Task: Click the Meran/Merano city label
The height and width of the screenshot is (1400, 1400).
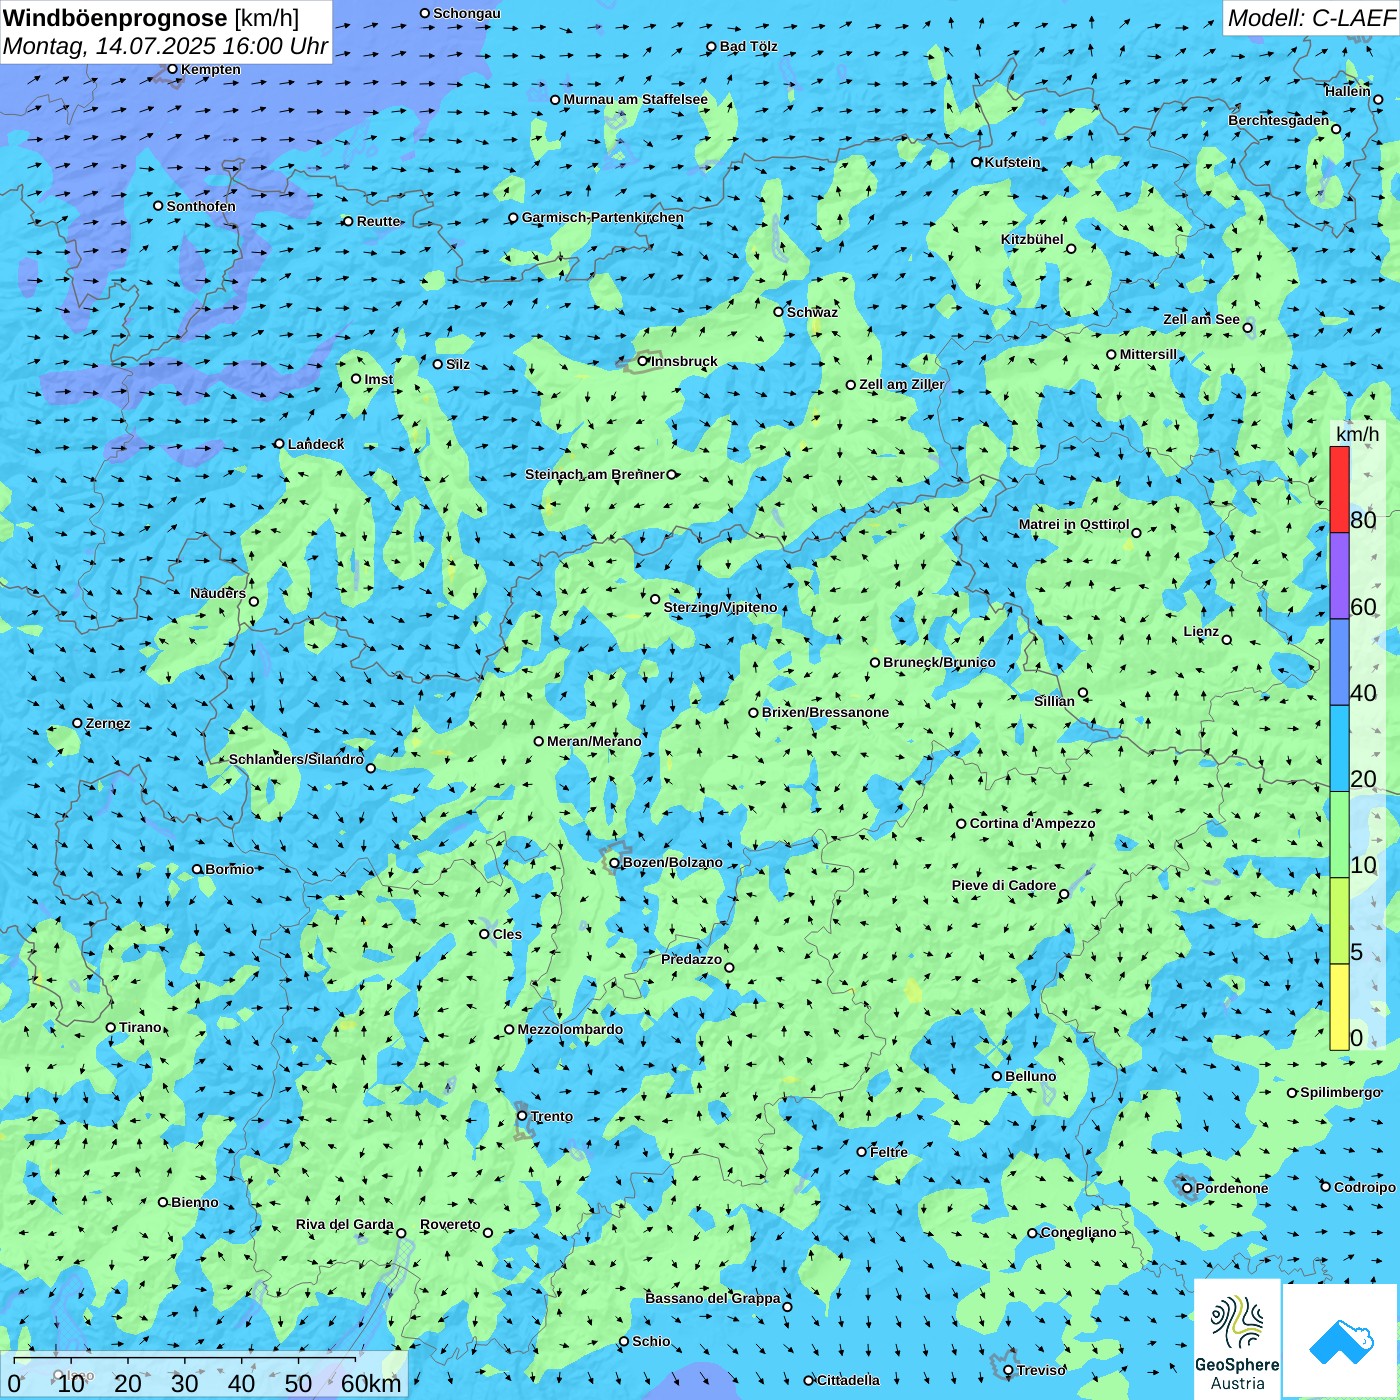Action: (x=594, y=741)
